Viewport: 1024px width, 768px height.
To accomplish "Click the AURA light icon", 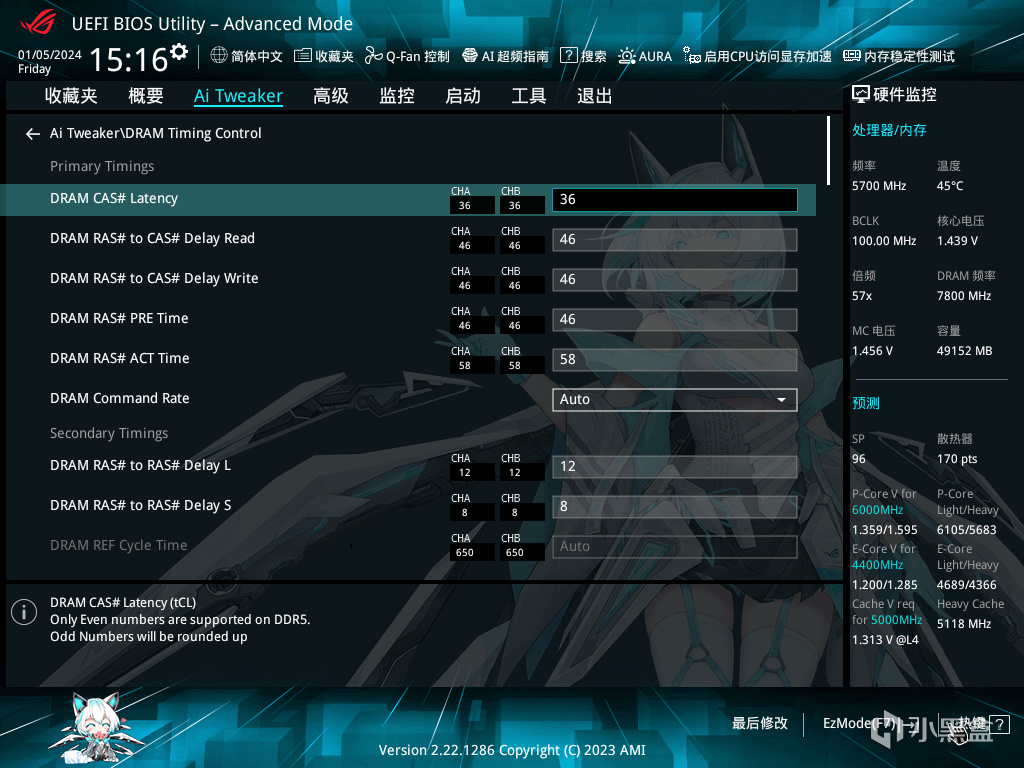I will tap(626, 56).
